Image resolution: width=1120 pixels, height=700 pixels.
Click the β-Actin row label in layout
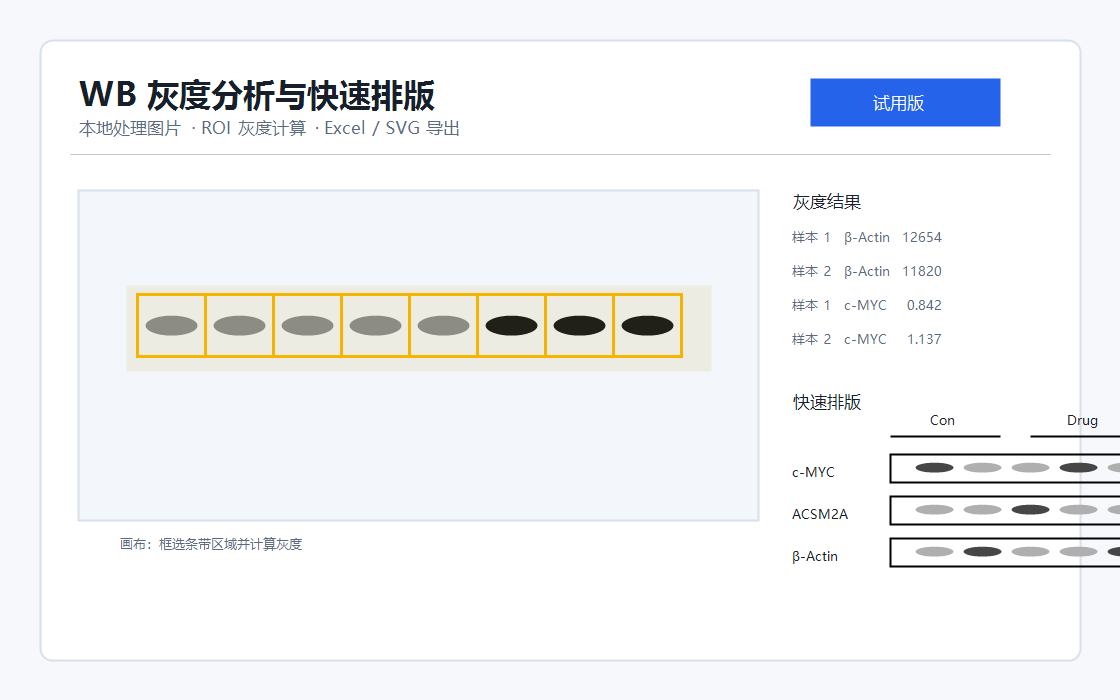pyautogui.click(x=814, y=556)
